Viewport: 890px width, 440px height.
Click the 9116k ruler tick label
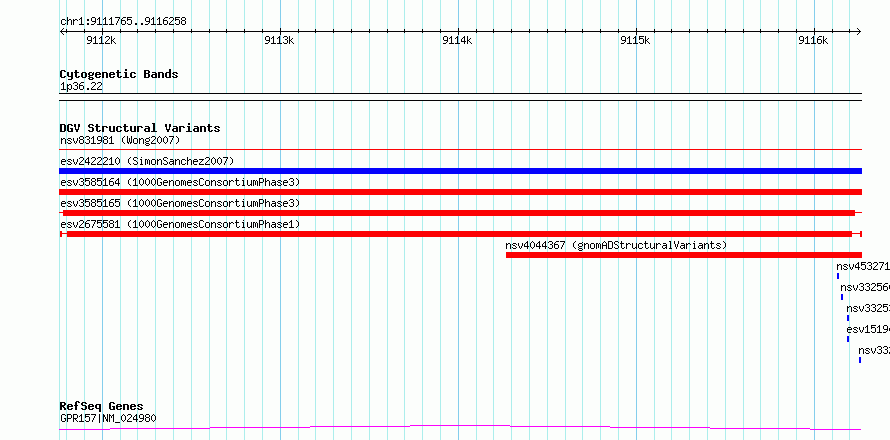813,40
